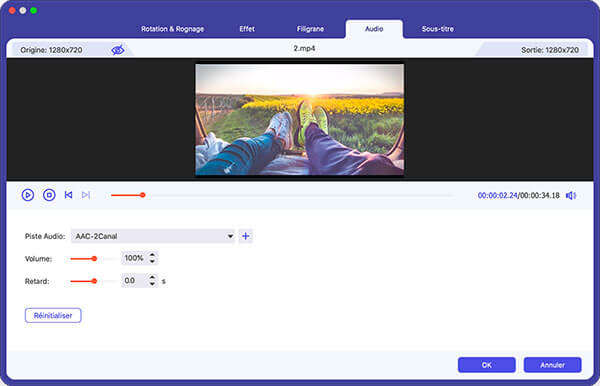Open the Filigrane tab

[310, 29]
